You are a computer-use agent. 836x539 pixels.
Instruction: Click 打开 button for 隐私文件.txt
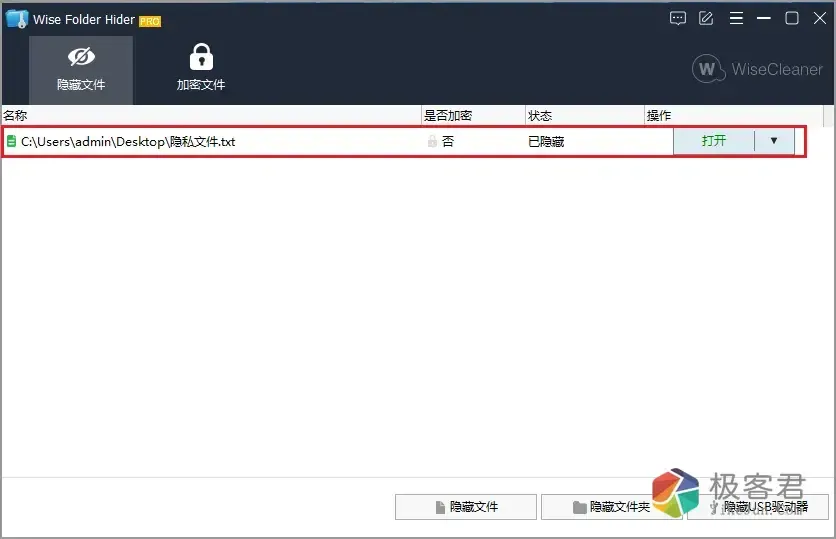tap(714, 141)
